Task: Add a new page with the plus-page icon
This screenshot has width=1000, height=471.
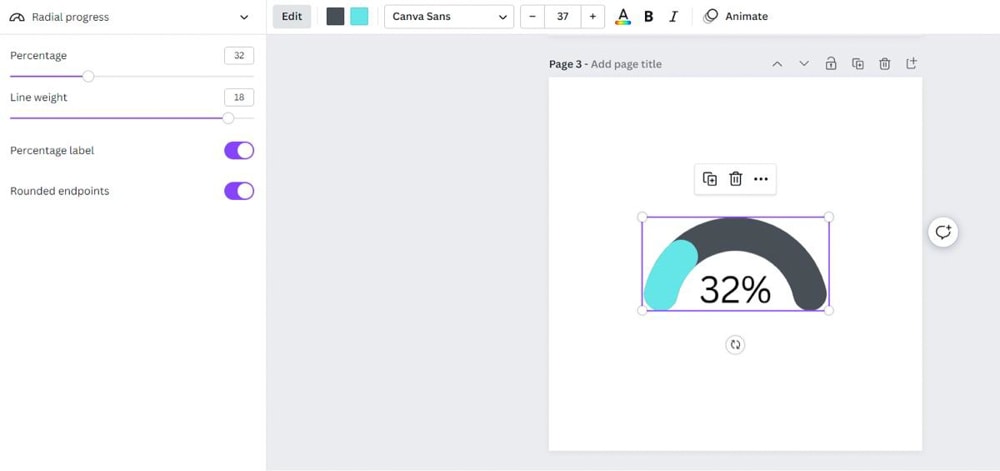Action: [x=911, y=63]
